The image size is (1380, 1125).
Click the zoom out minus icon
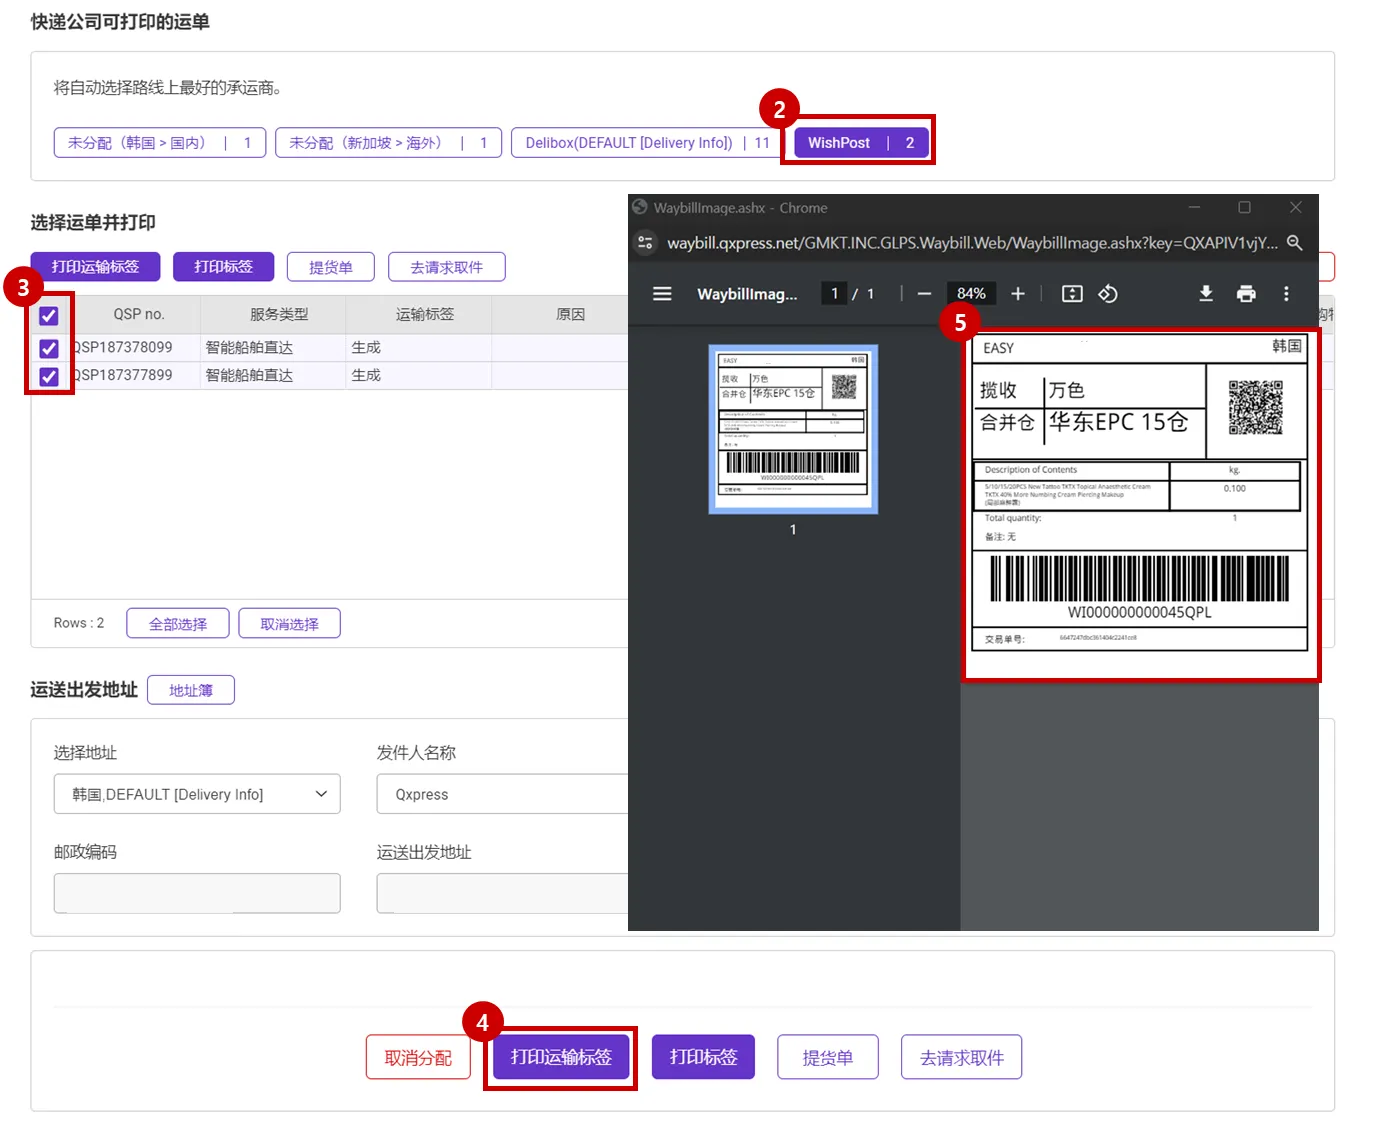924,294
